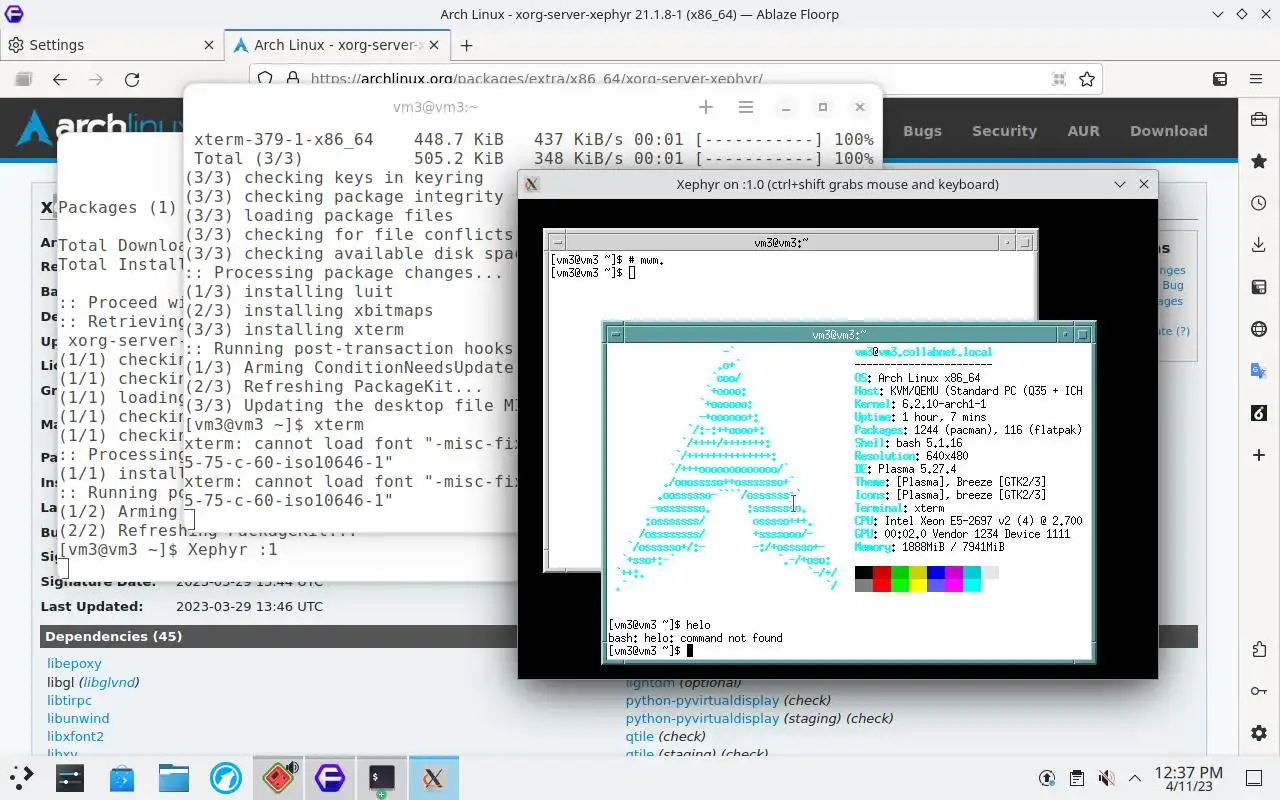
Task: Open Passwords key icon in sidebar
Action: coord(1259,691)
